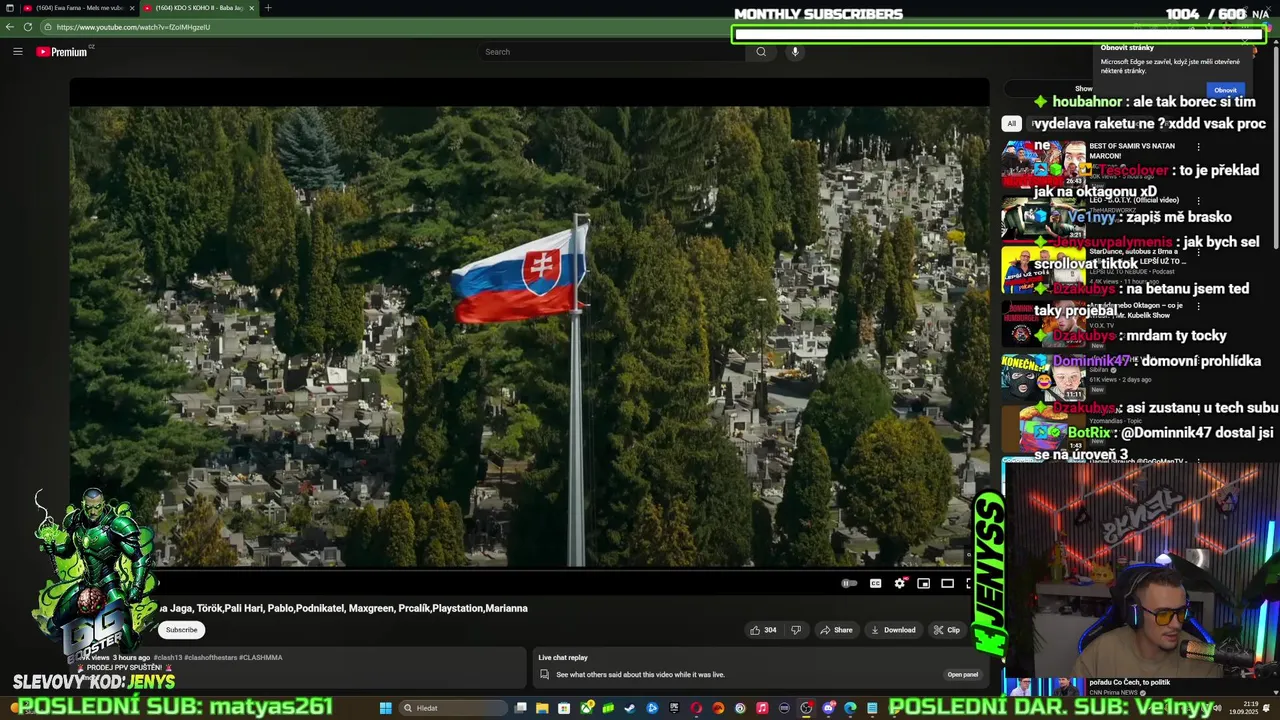Click the YouTube search magnifier button

coord(761,52)
